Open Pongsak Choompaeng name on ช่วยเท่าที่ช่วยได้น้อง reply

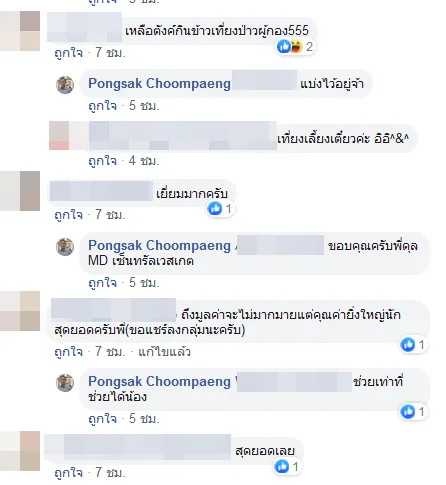159,382
